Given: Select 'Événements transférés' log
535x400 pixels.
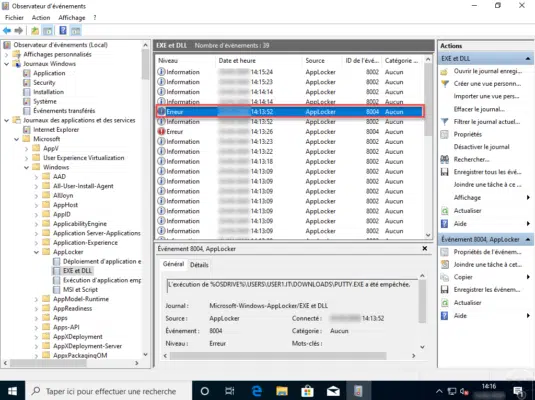Looking at the screenshot, I should click(64, 111).
